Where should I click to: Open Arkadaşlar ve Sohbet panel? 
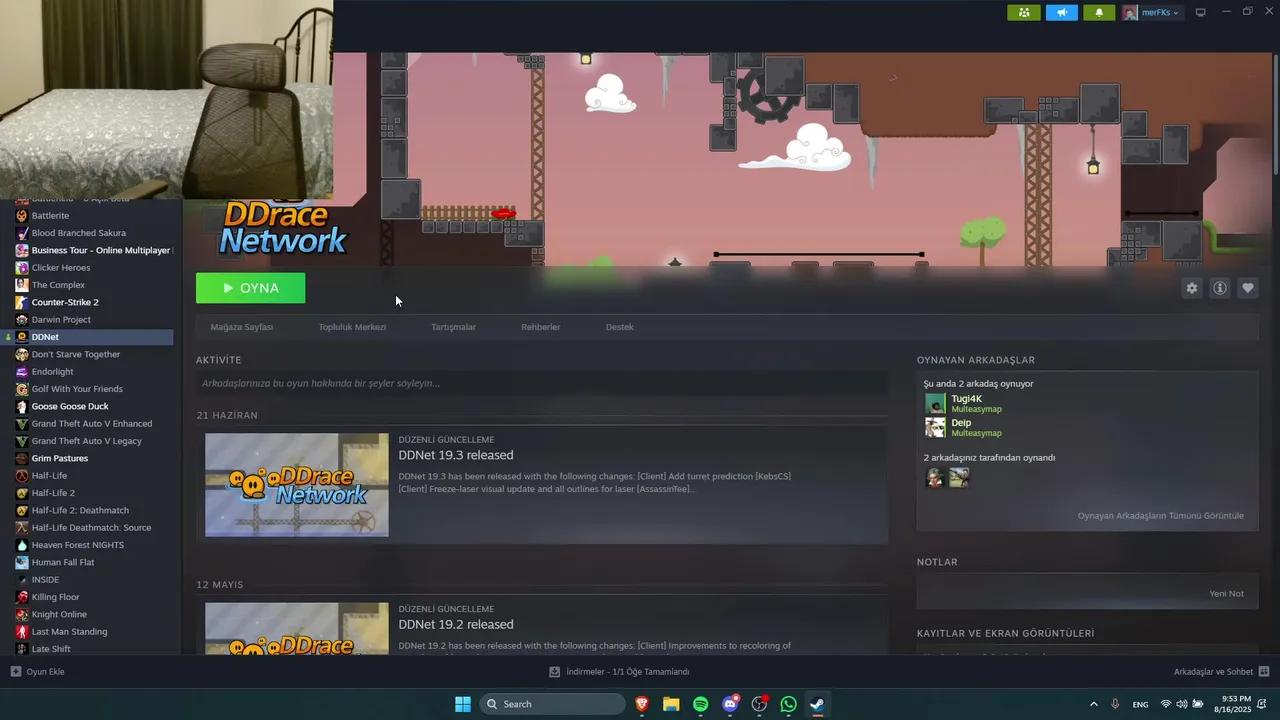click(1221, 672)
